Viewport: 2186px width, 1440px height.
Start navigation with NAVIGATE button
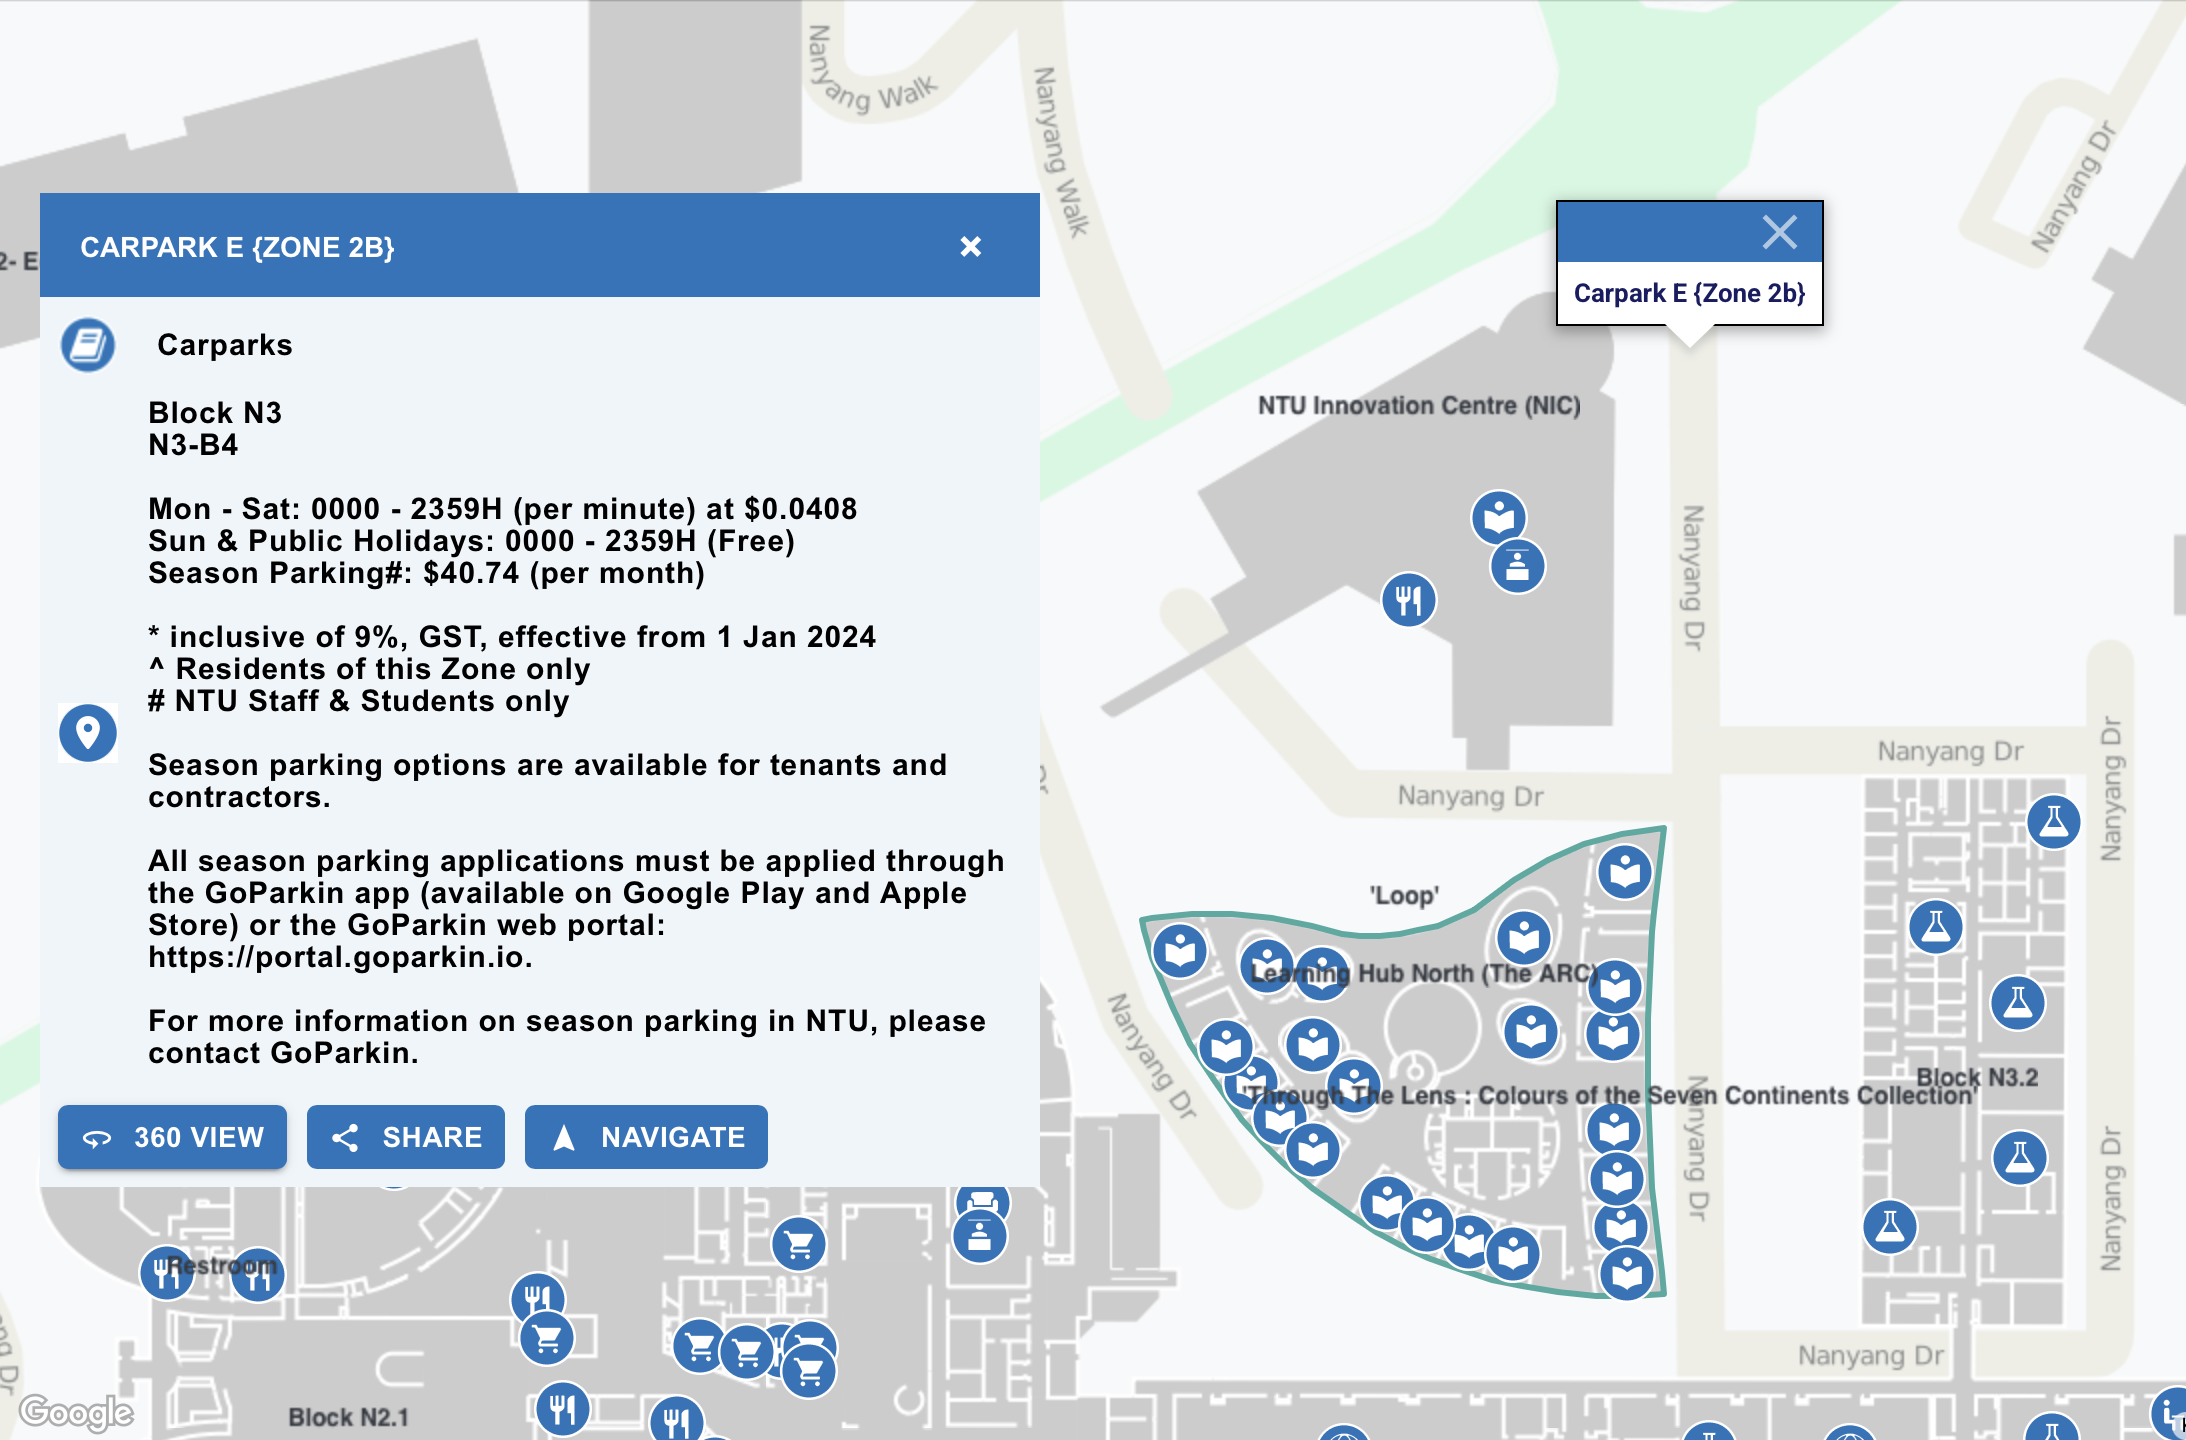coord(646,1137)
